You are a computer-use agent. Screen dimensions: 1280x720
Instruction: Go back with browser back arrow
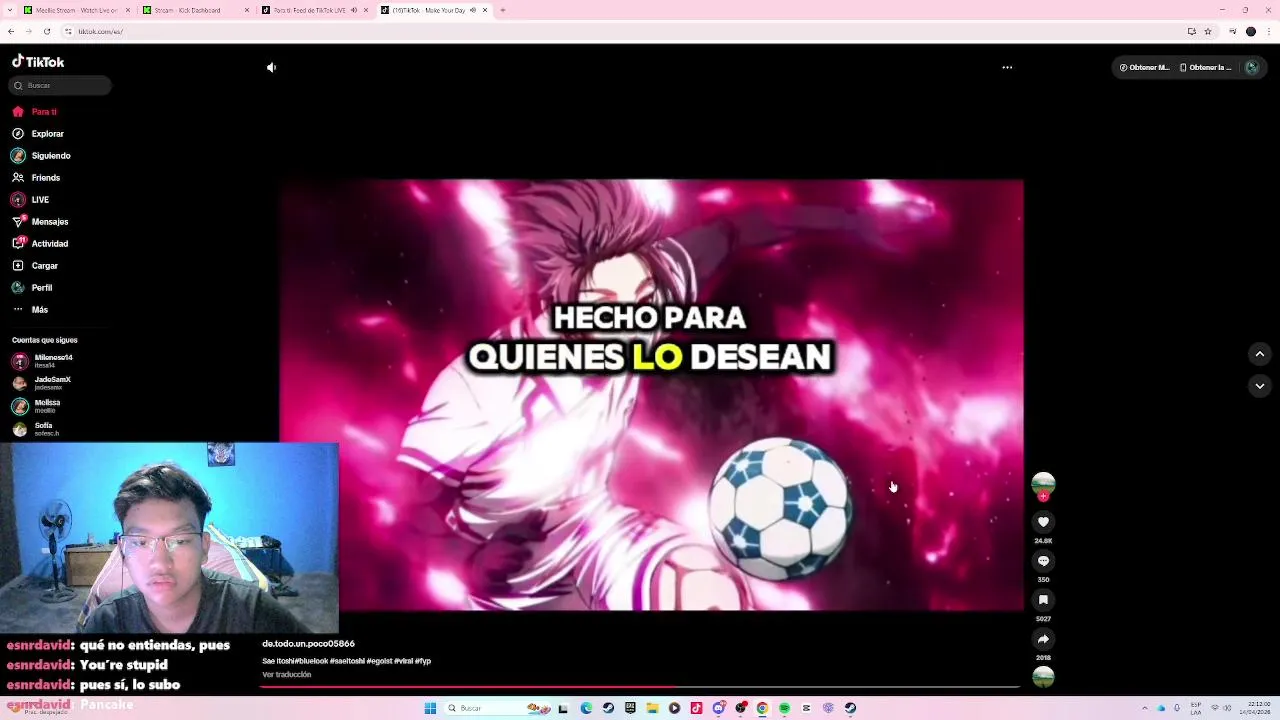pyautogui.click(x=11, y=32)
